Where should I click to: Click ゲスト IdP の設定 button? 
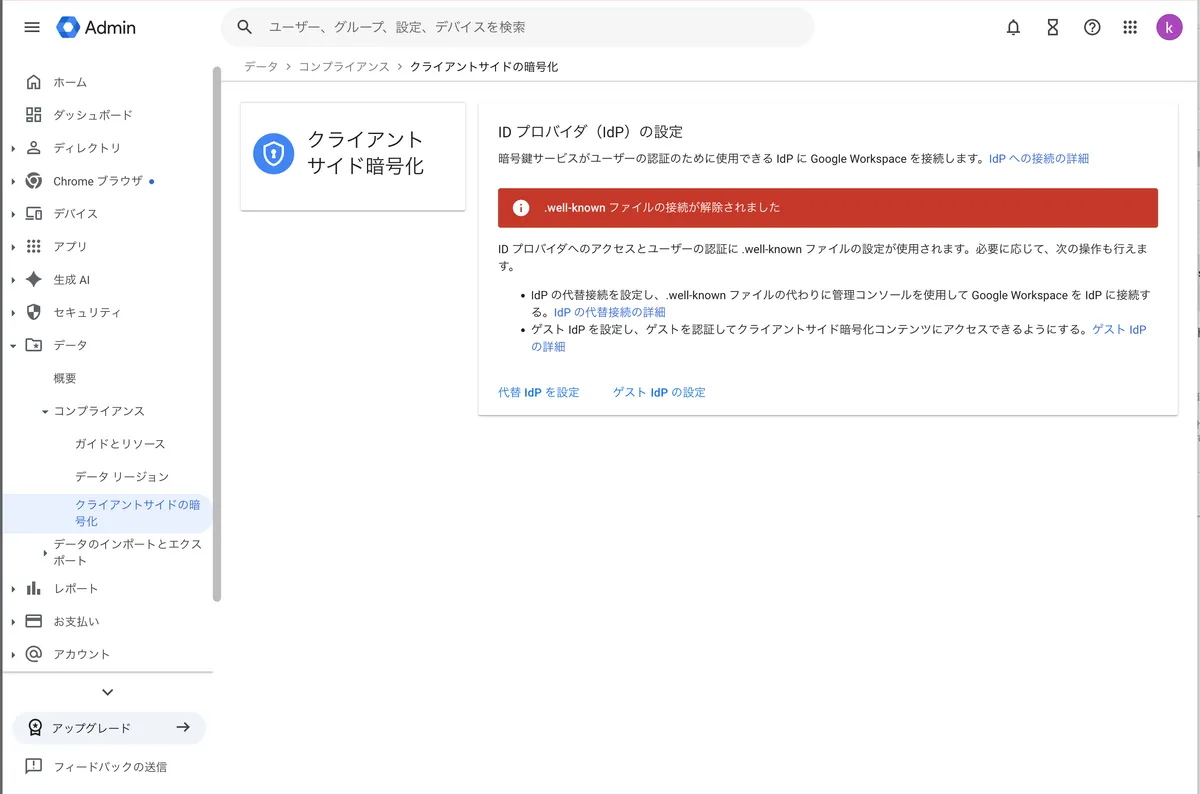659,393
